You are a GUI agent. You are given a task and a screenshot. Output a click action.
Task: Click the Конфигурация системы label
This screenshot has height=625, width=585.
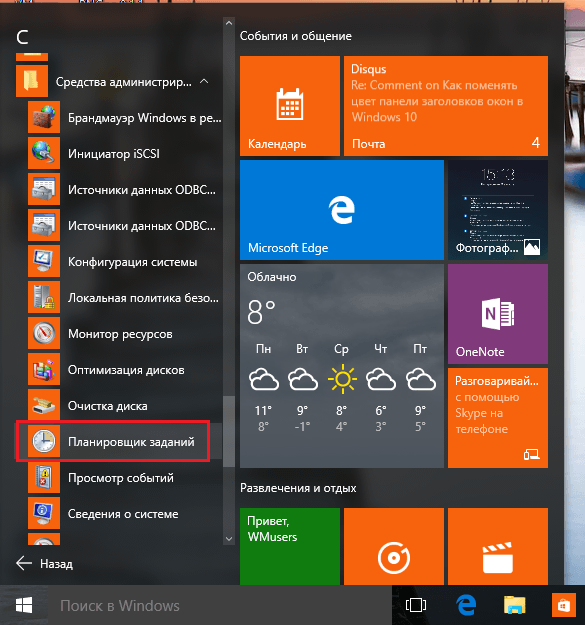[x=133, y=262]
